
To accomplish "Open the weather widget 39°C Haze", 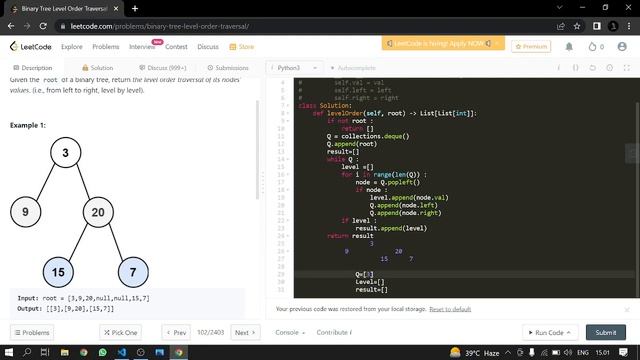I will [475, 353].
